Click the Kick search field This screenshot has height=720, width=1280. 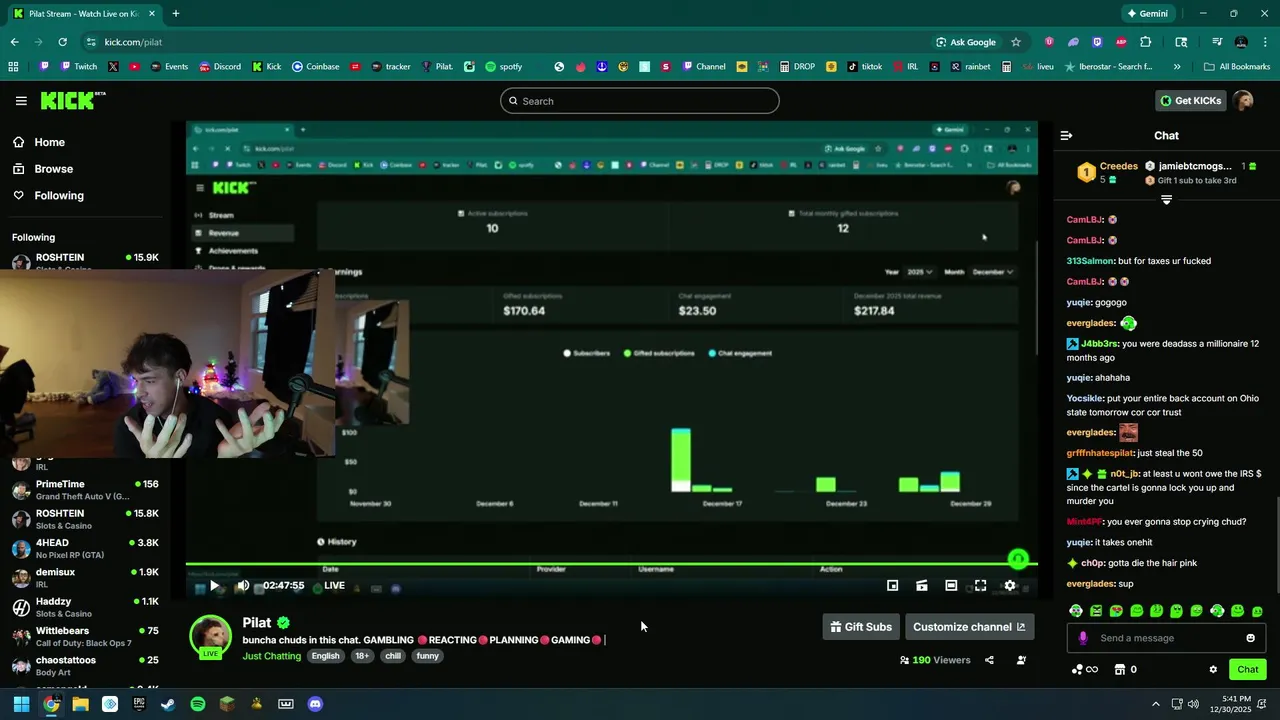(x=640, y=101)
